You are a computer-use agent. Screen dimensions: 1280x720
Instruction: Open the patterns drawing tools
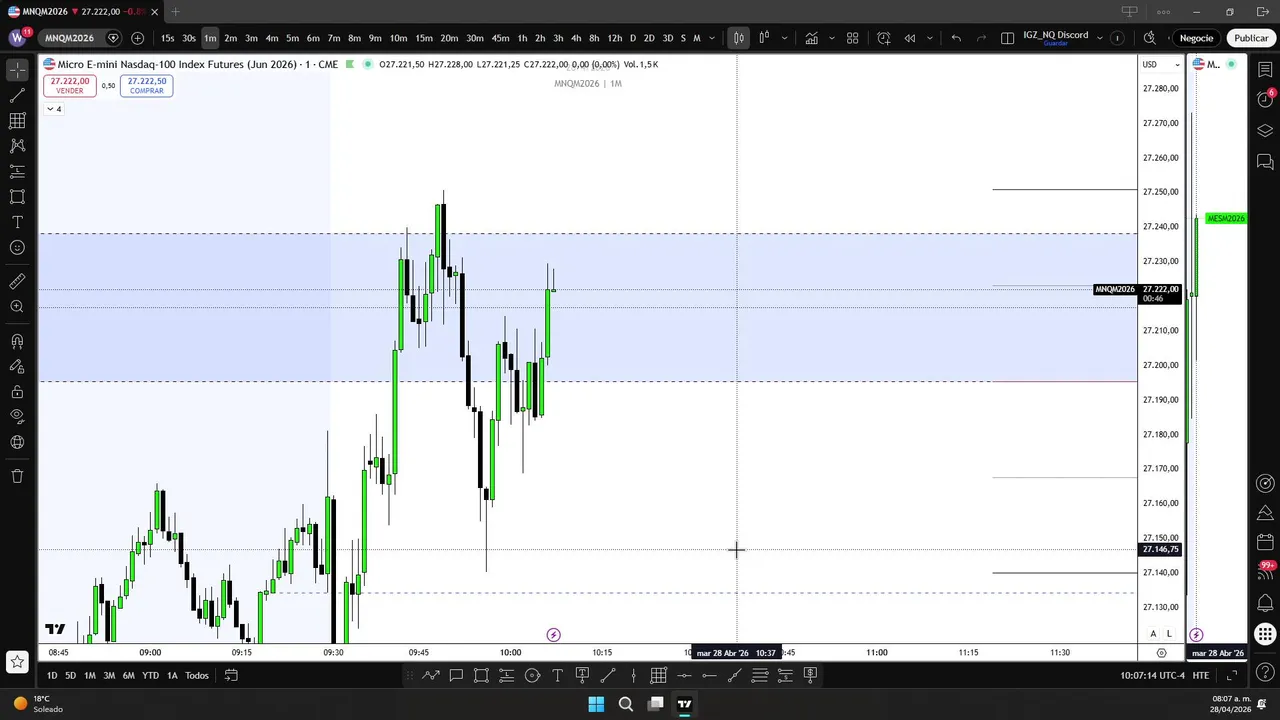click(17, 146)
